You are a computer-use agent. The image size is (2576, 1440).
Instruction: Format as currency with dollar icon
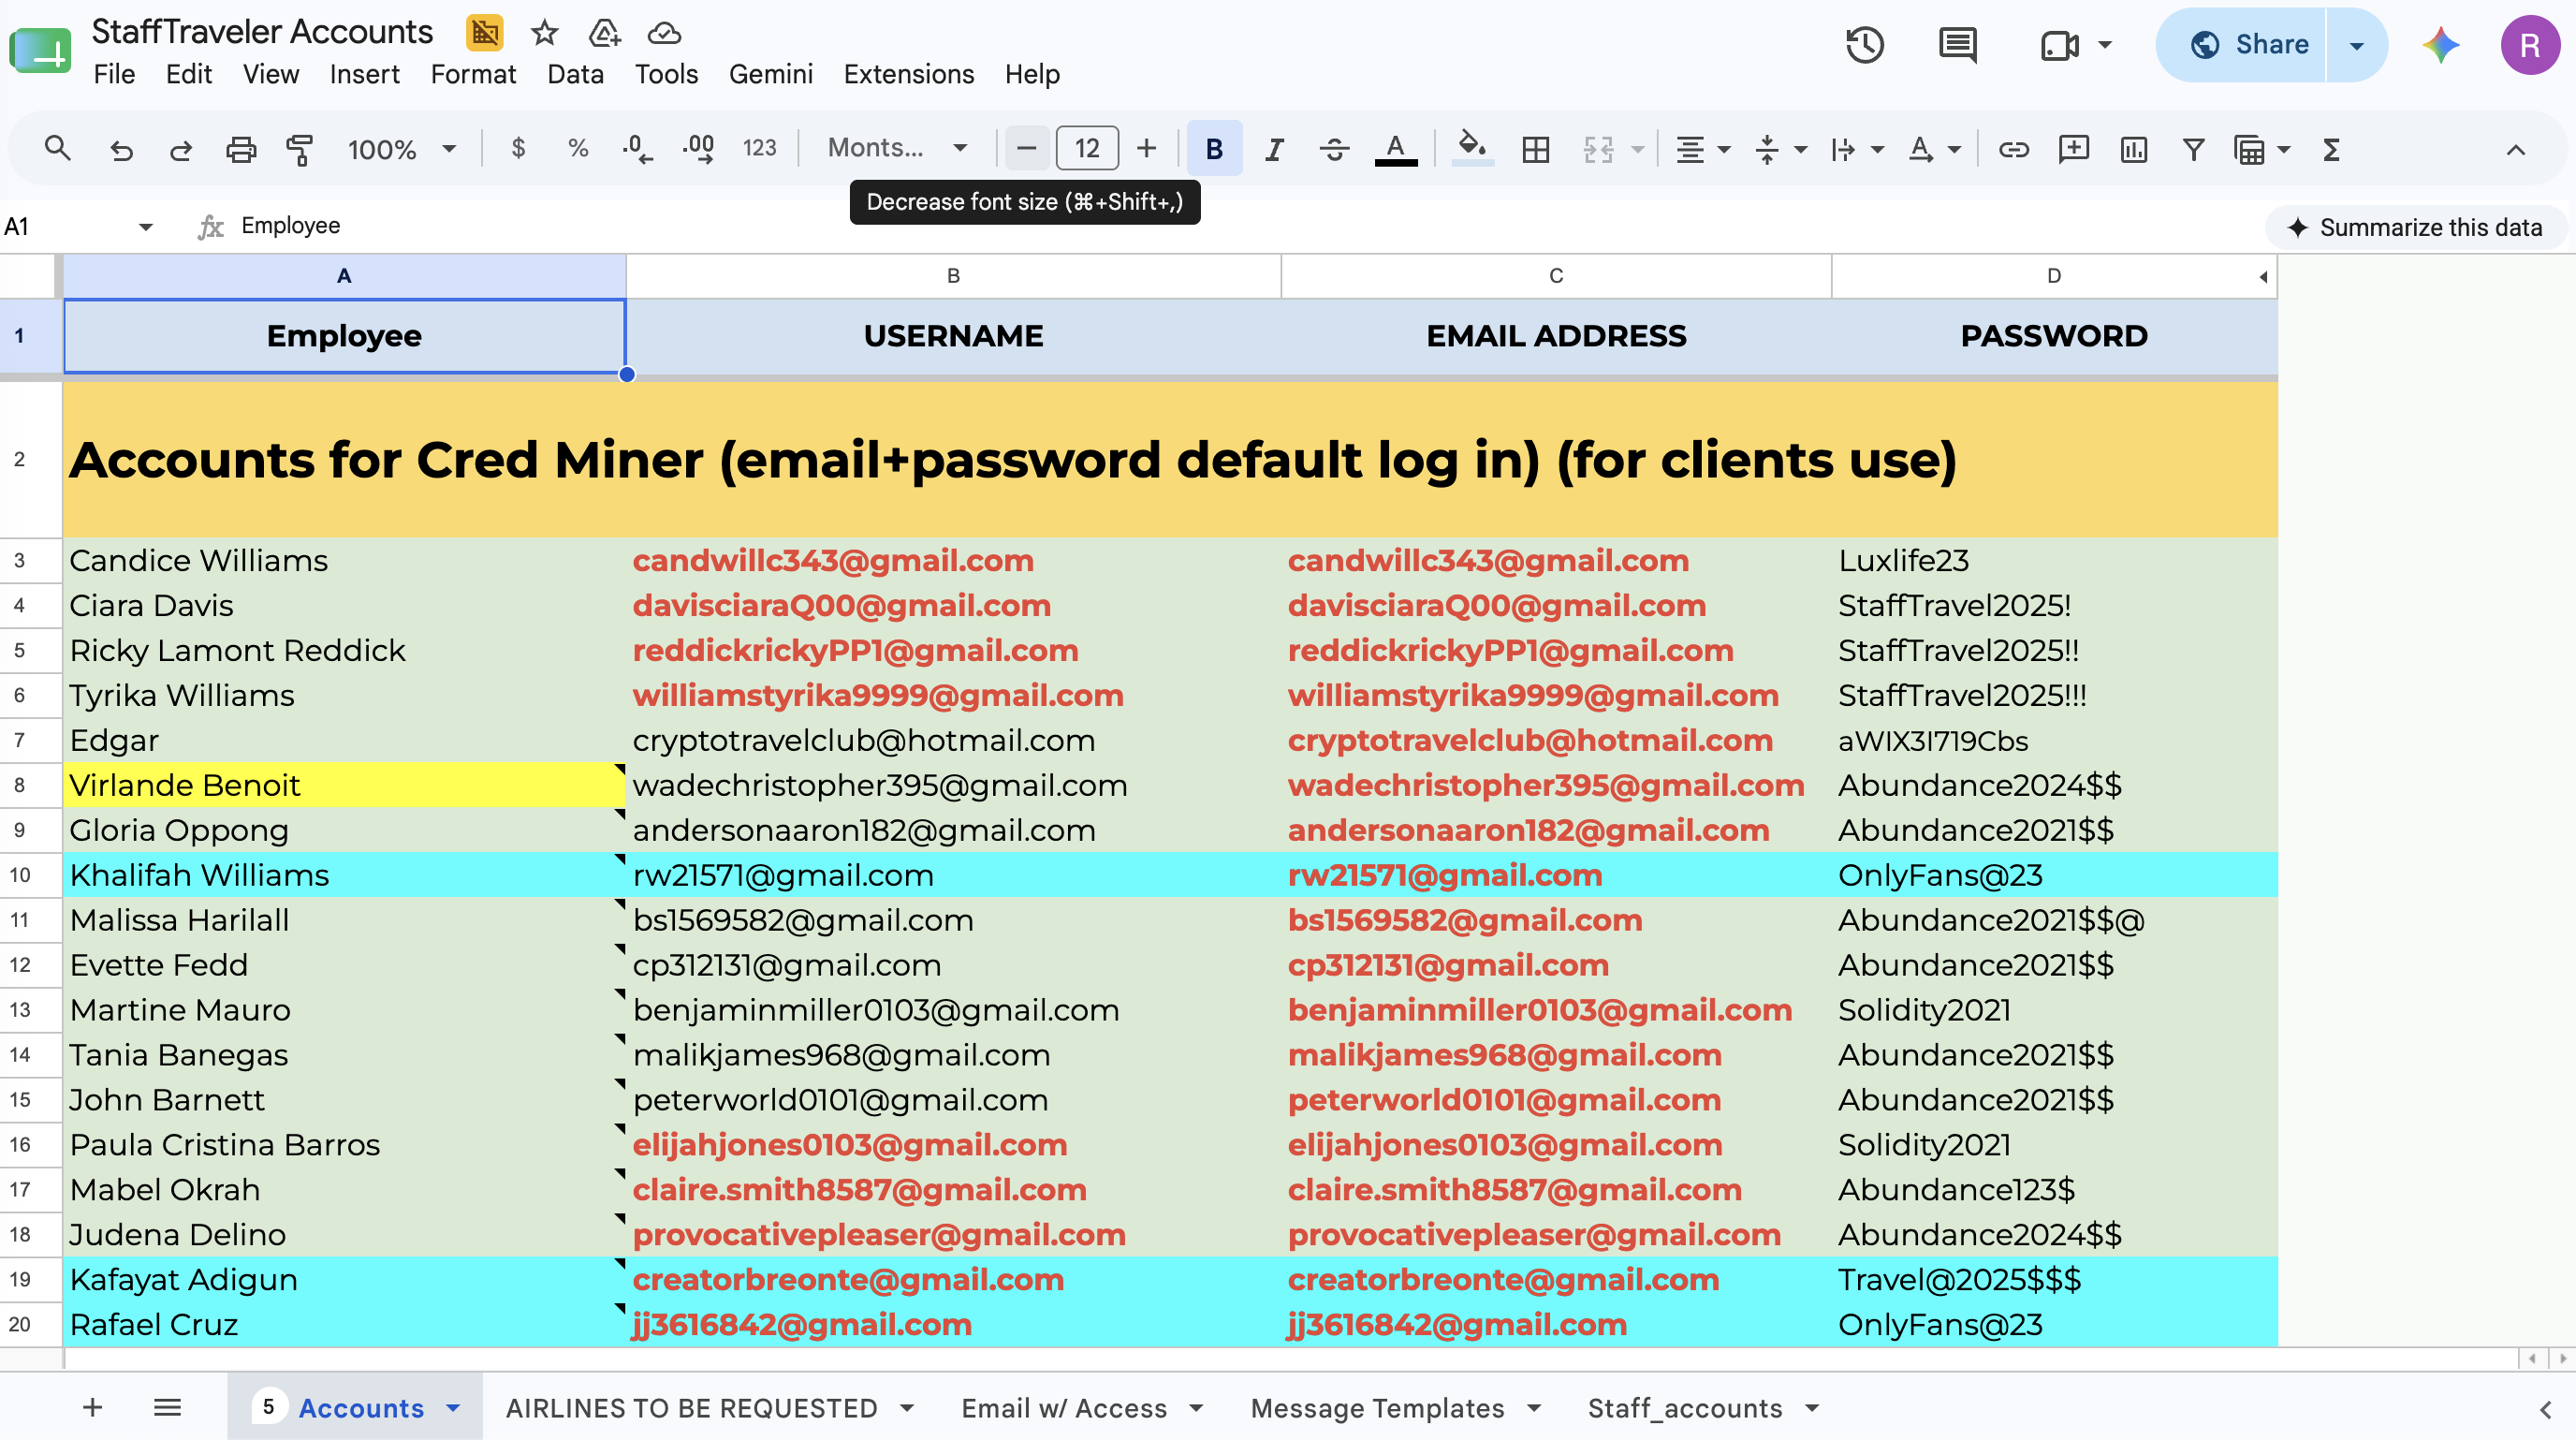(x=517, y=149)
